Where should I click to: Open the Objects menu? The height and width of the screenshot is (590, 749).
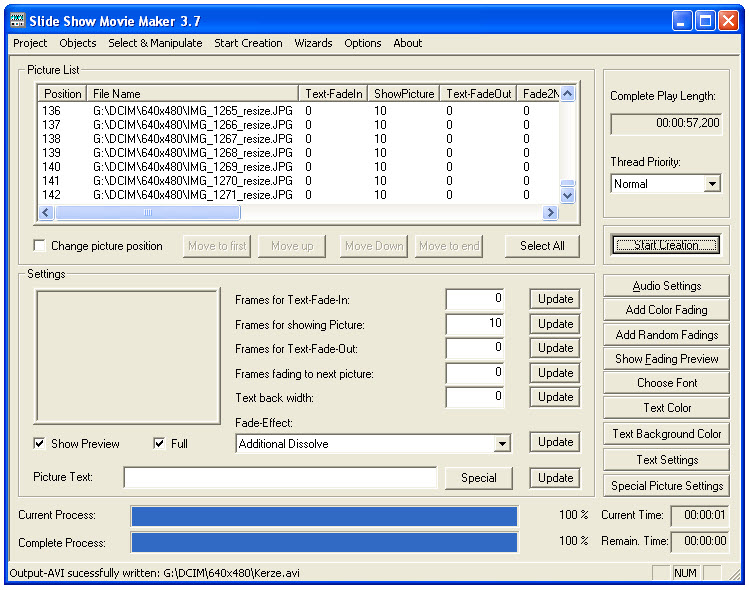[x=78, y=43]
